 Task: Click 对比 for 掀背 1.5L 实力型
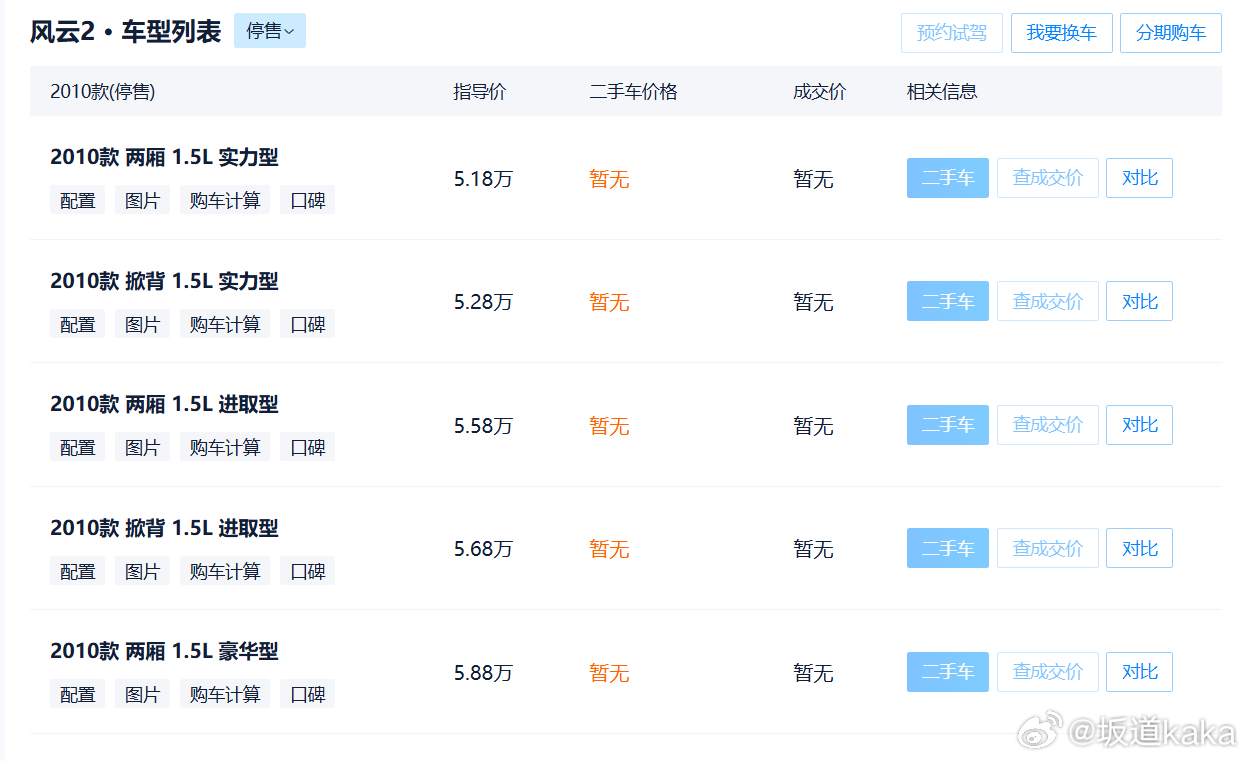point(1139,301)
